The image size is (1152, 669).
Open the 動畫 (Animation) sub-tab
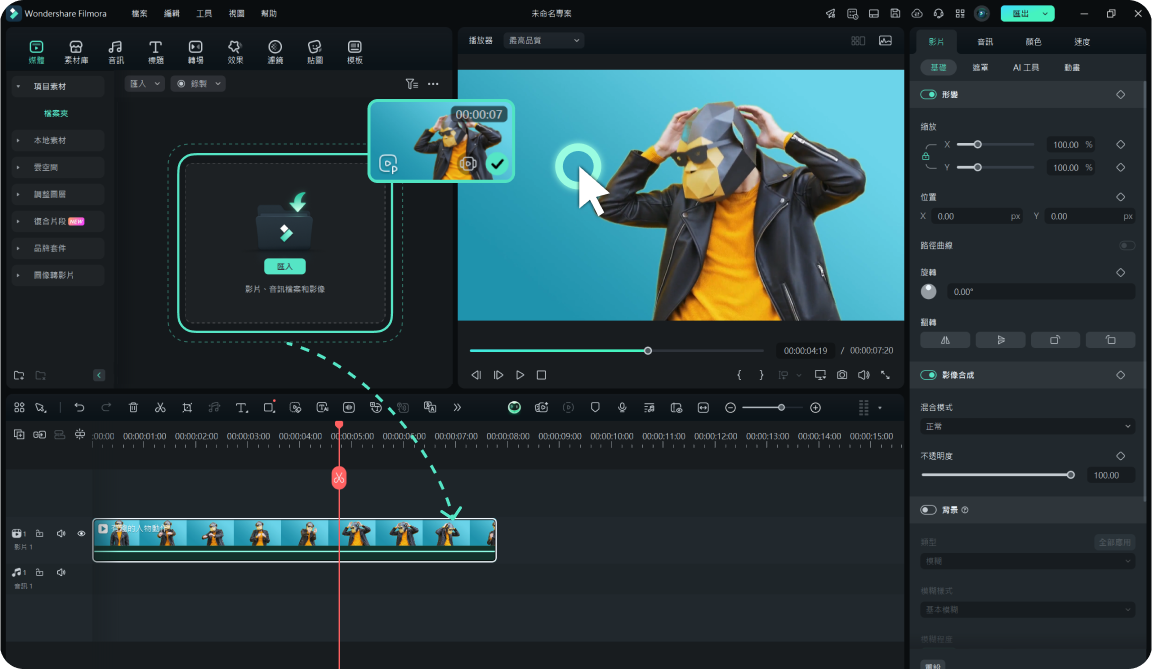[1072, 68]
